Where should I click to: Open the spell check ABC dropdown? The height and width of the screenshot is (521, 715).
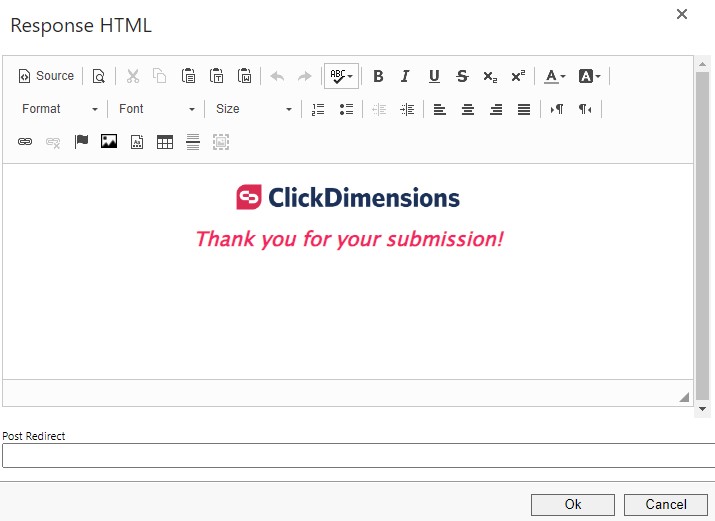(x=341, y=76)
